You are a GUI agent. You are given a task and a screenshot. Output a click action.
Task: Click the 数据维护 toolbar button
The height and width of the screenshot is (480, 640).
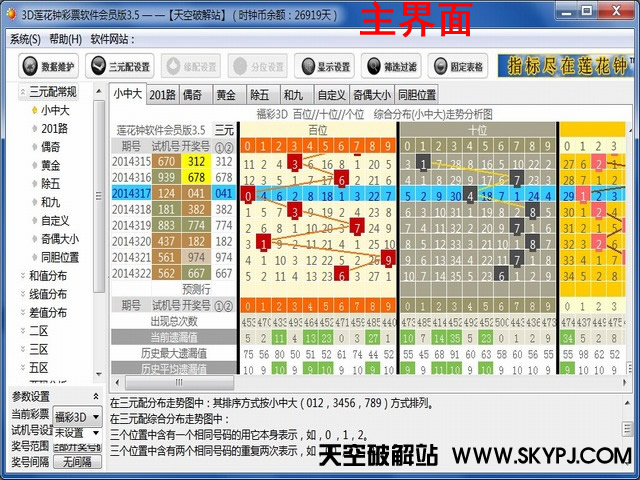click(50, 67)
